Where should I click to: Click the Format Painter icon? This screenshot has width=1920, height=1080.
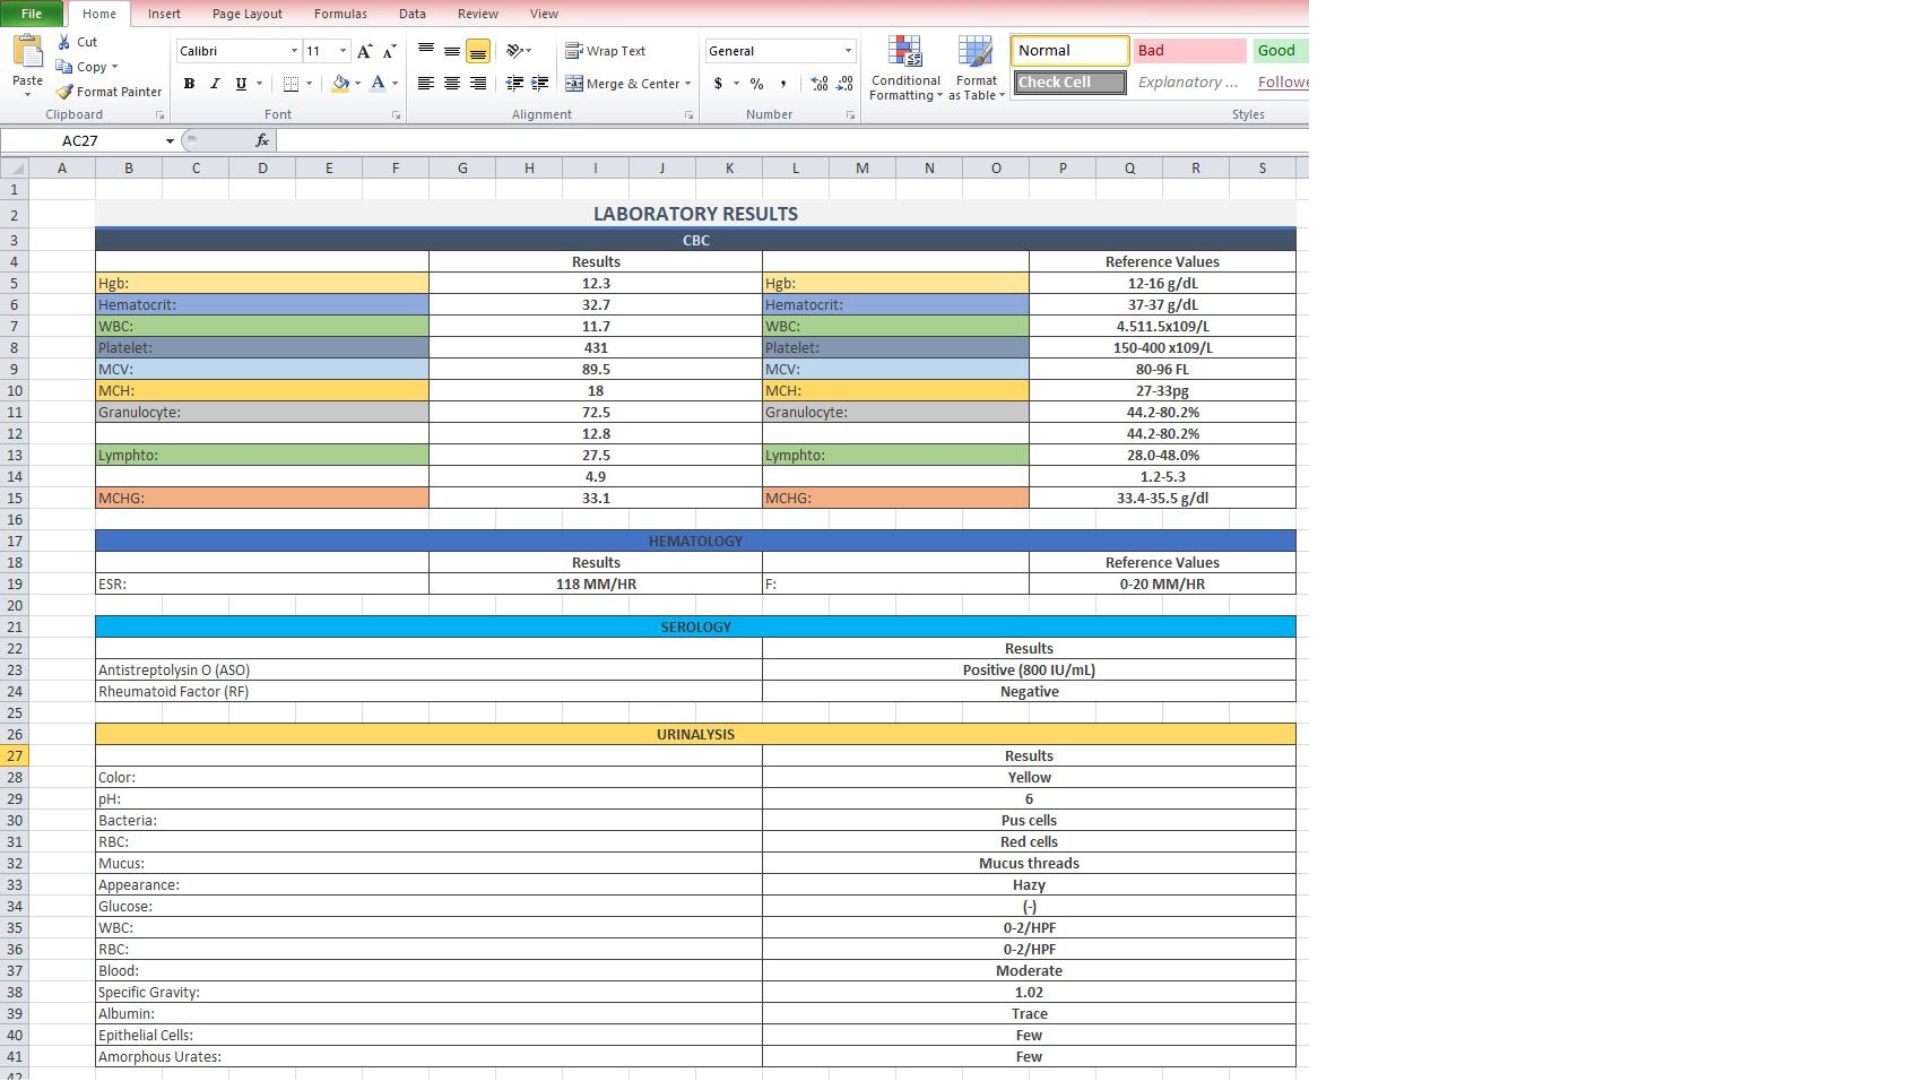[65, 92]
